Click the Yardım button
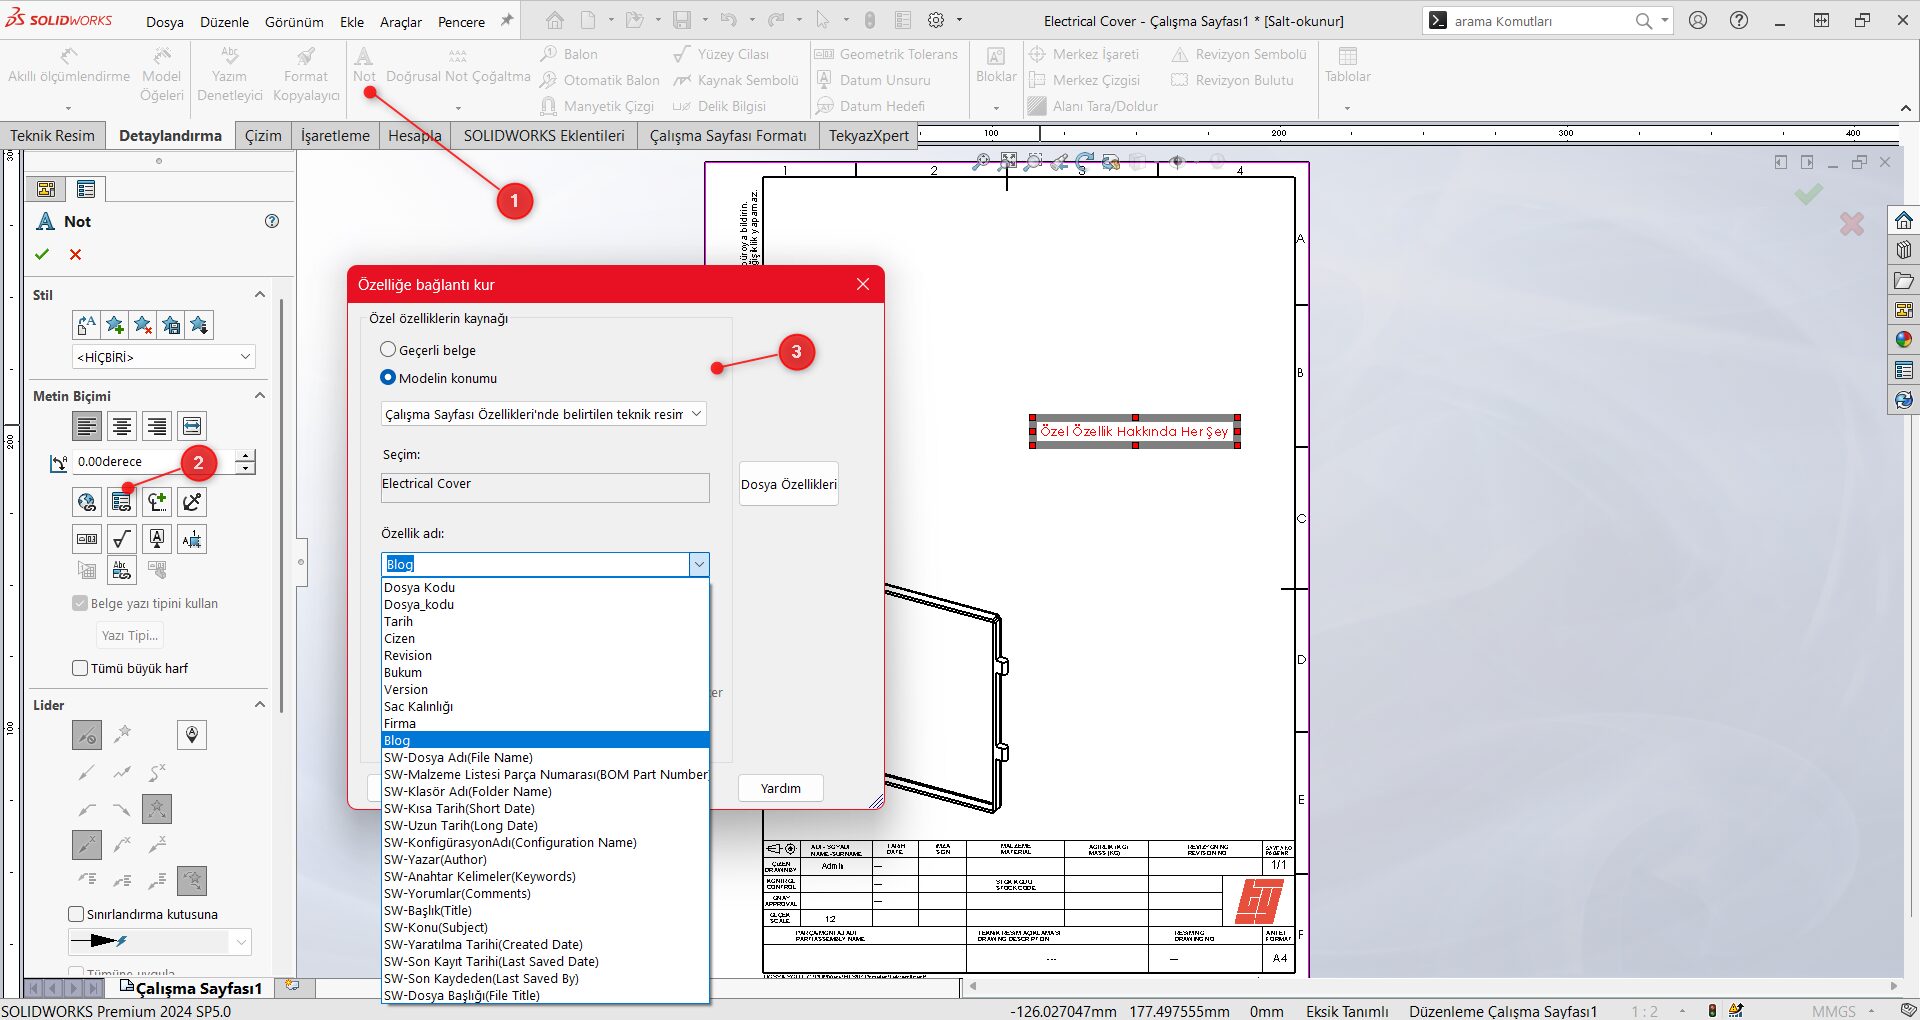The image size is (1920, 1020). 781,788
